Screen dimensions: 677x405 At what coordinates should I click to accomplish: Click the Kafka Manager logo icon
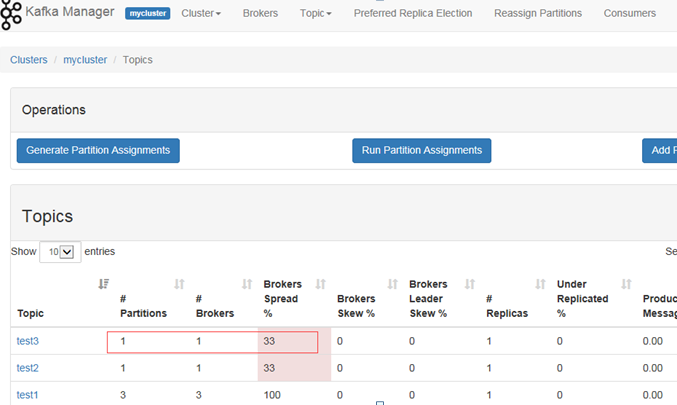(10, 15)
